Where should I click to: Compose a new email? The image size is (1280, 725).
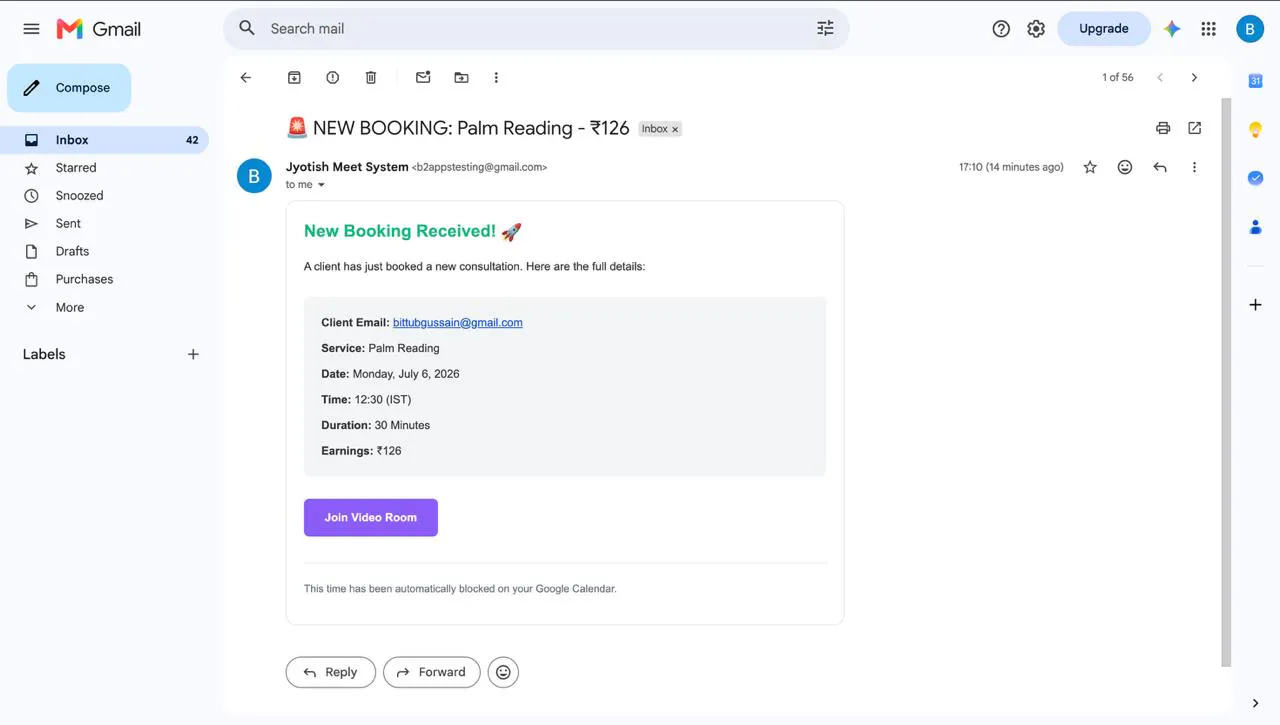(x=69, y=88)
